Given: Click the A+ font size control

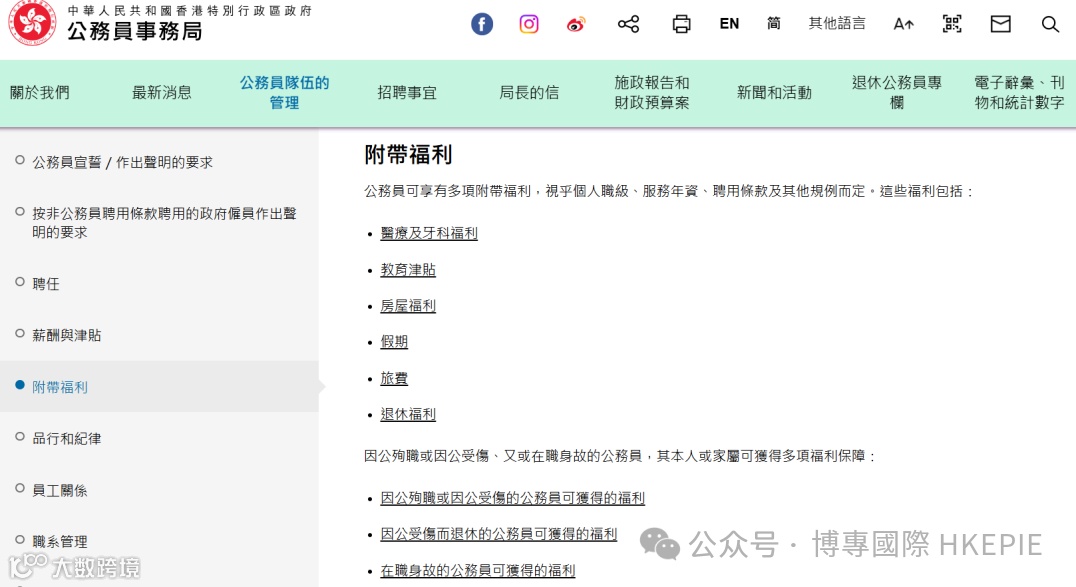Looking at the screenshot, I should pos(903,24).
